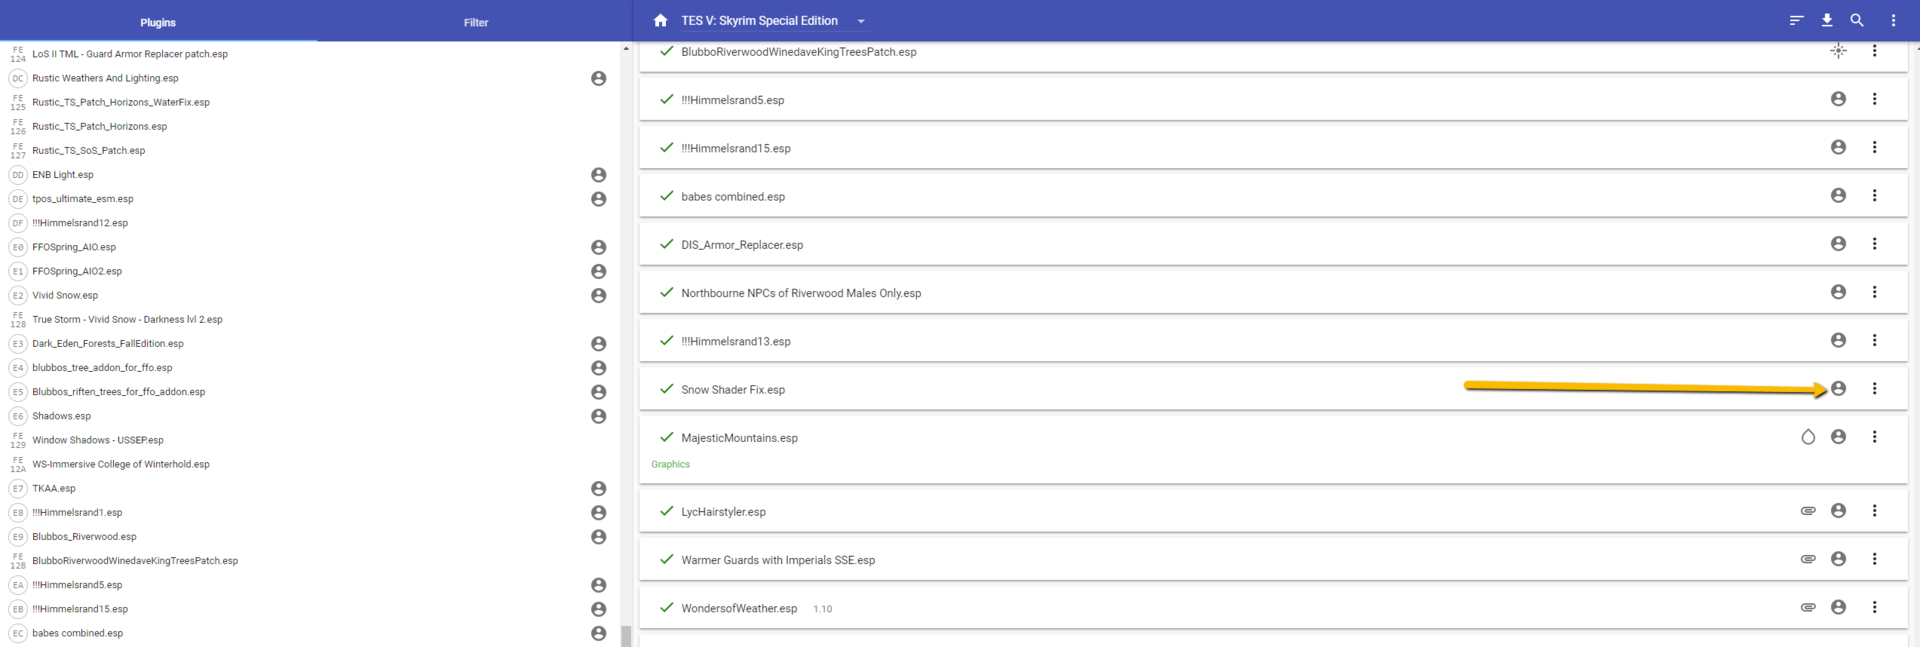Click the paperclip icon on LycHairstyler.esp card
This screenshot has height=647, width=1920.
pyautogui.click(x=1808, y=511)
